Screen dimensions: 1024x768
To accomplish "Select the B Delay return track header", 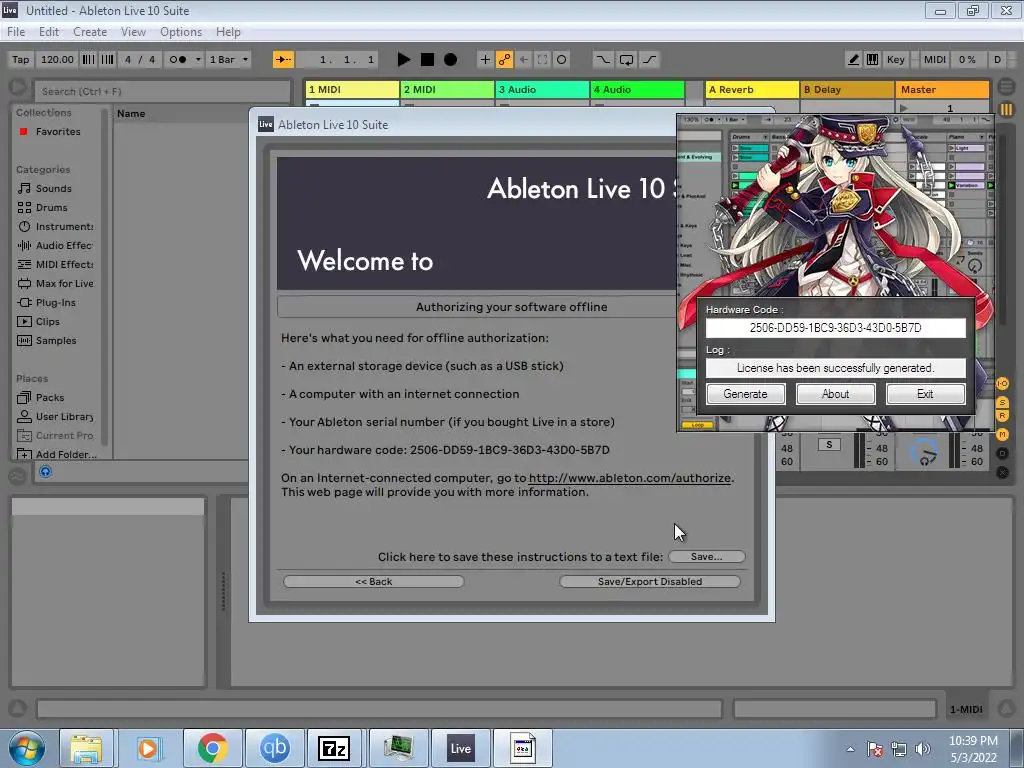I will [847, 89].
